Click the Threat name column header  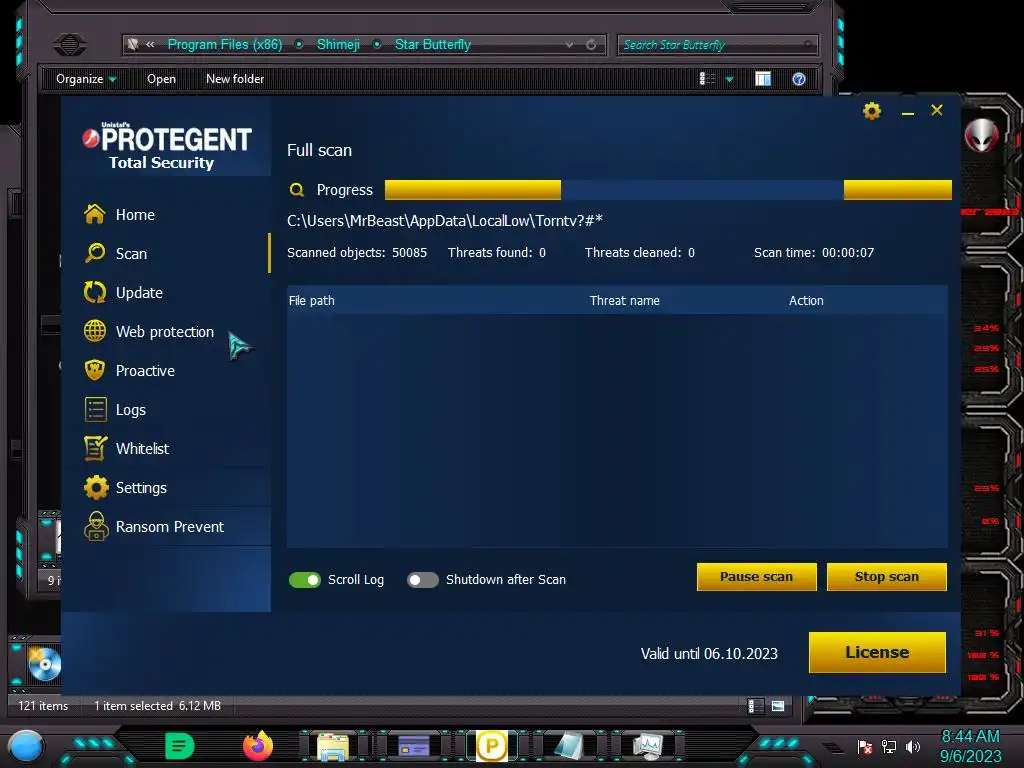(624, 300)
